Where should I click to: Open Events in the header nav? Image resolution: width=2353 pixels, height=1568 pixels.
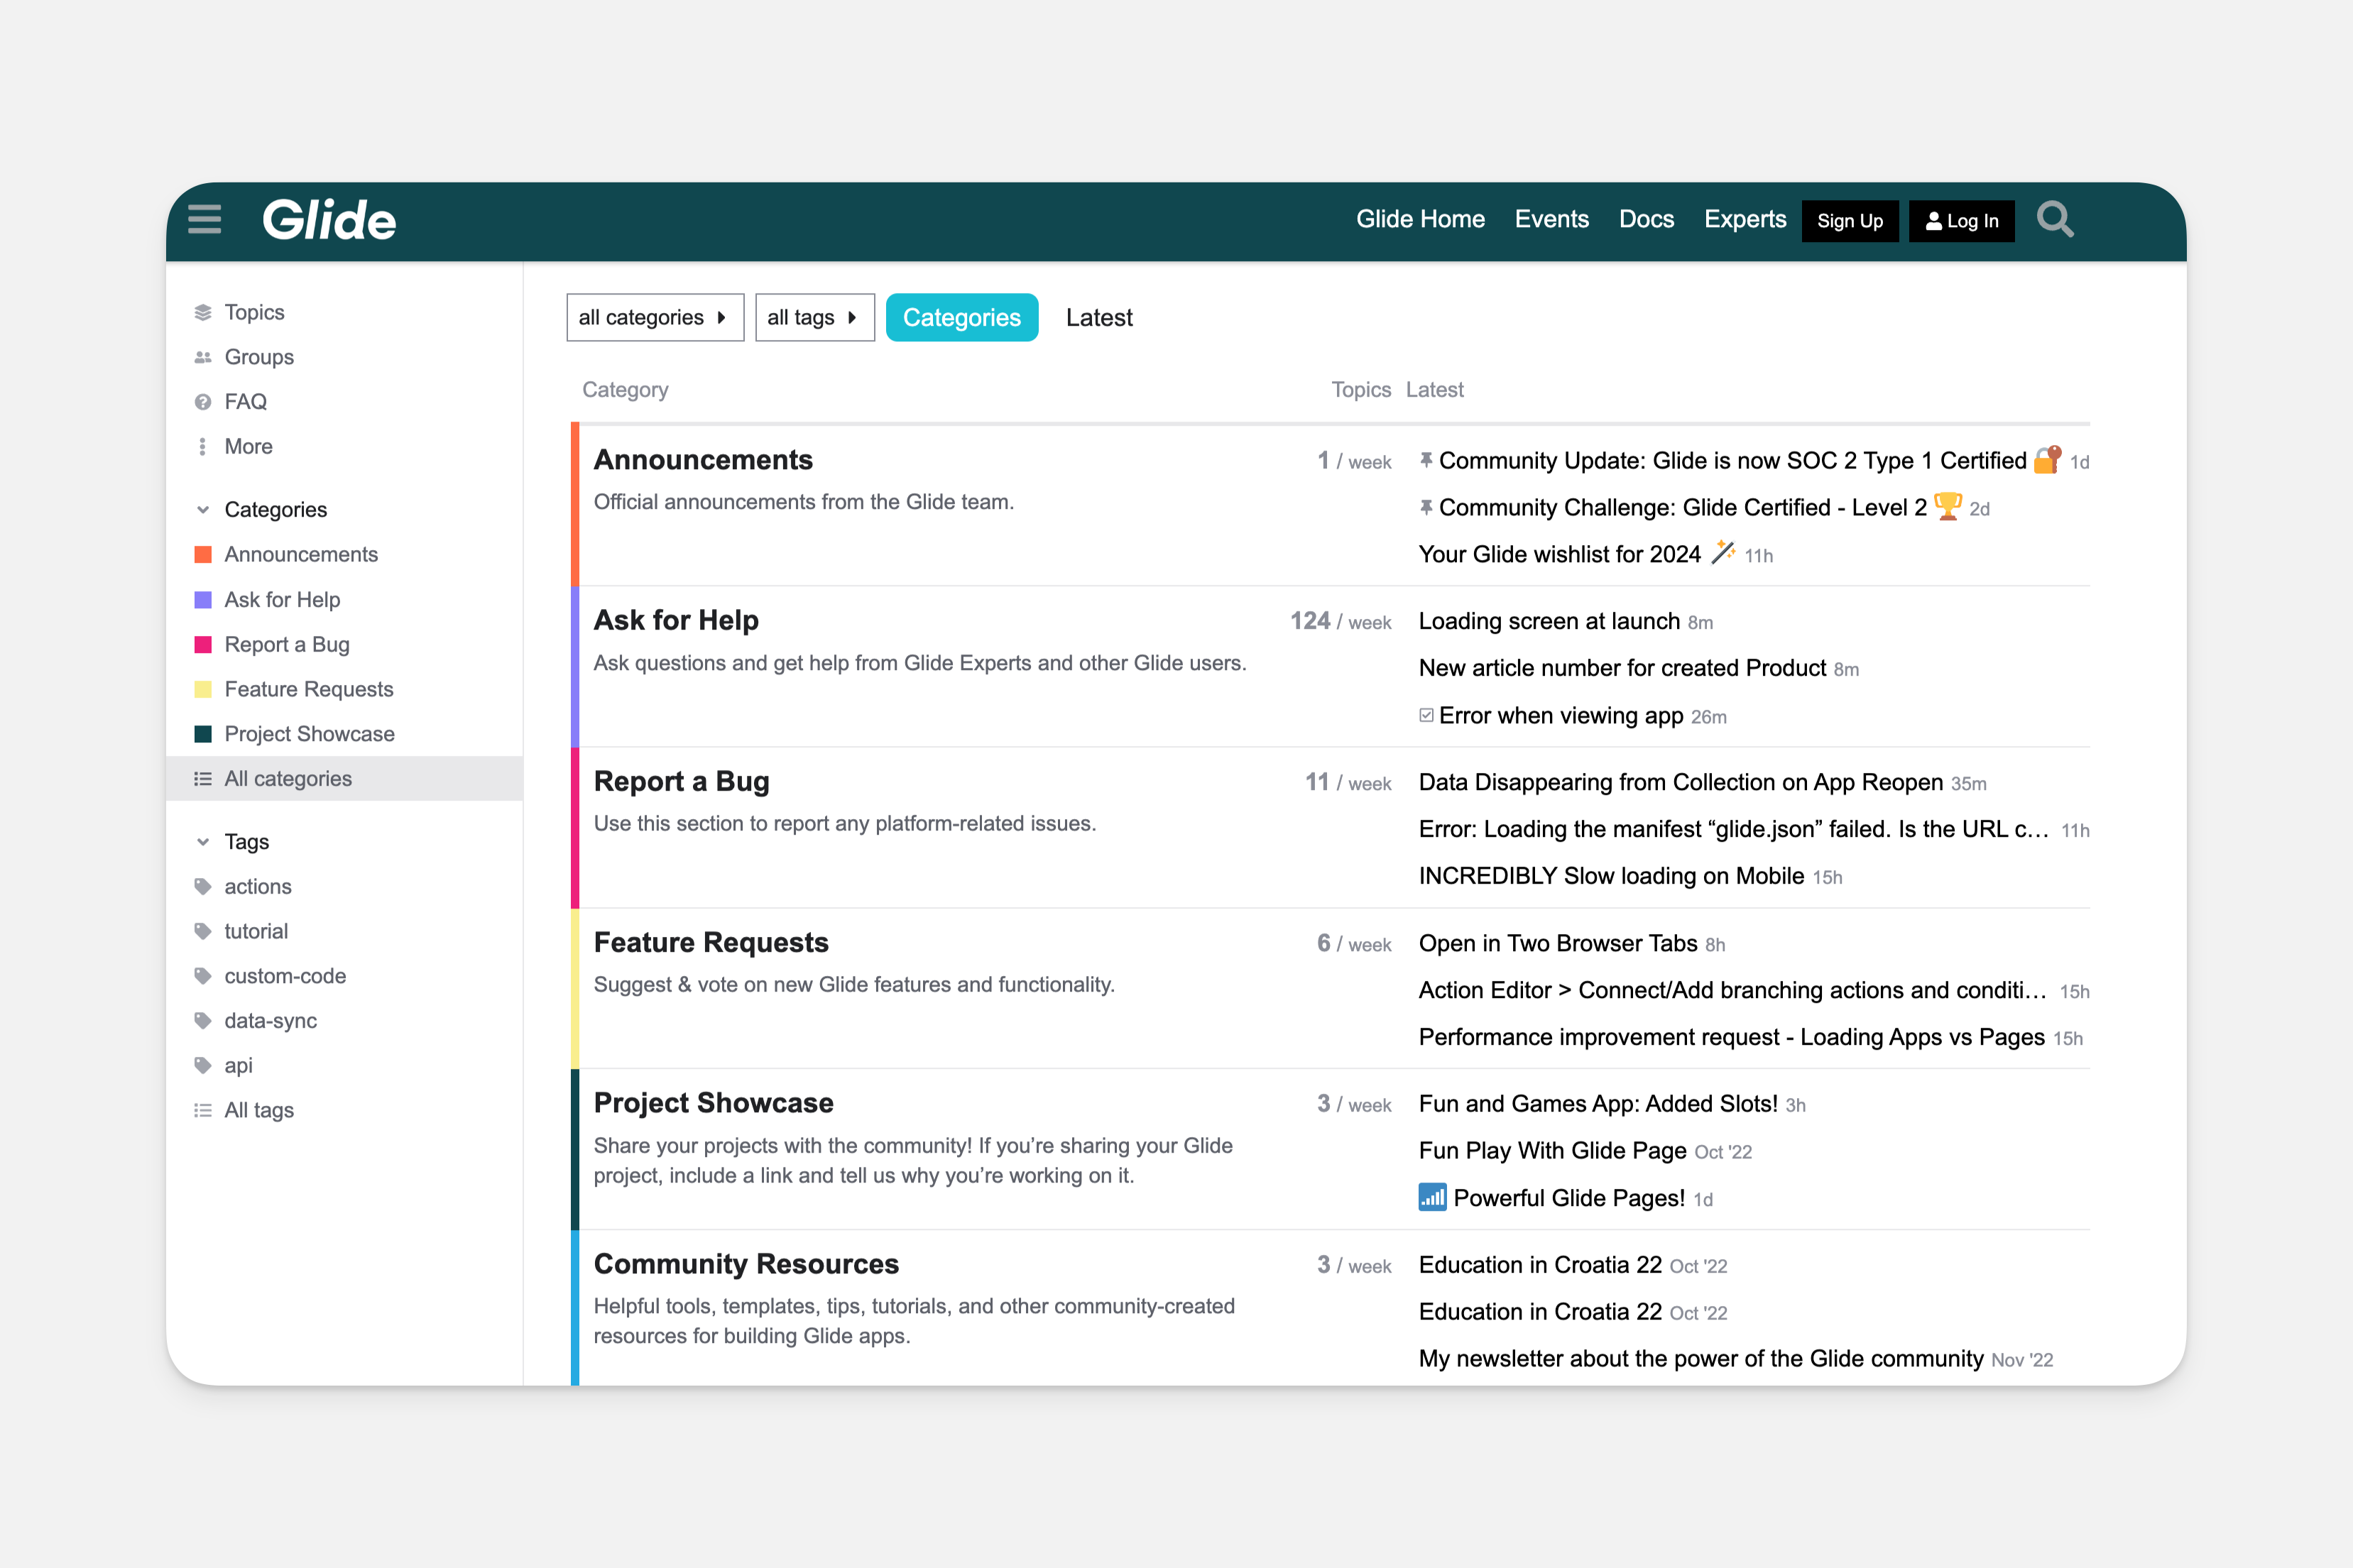(1551, 219)
